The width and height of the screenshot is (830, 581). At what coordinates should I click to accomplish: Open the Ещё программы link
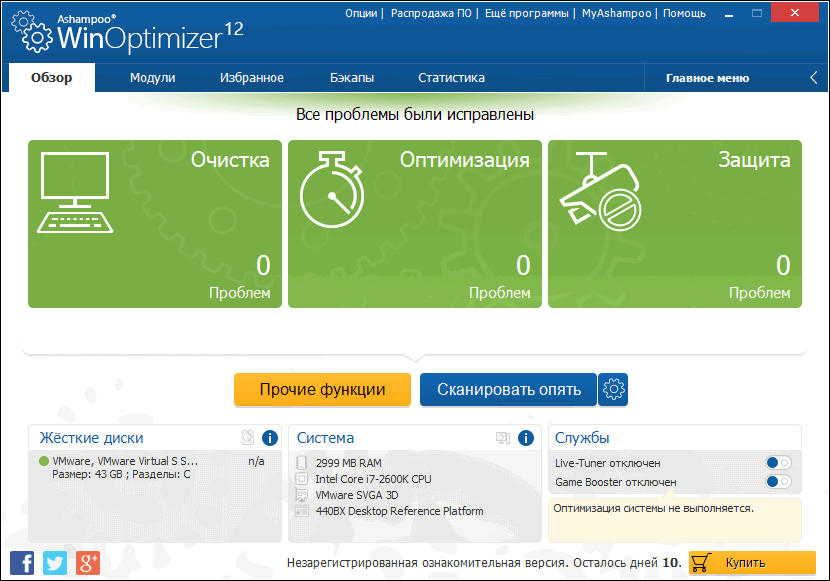[x=527, y=13]
